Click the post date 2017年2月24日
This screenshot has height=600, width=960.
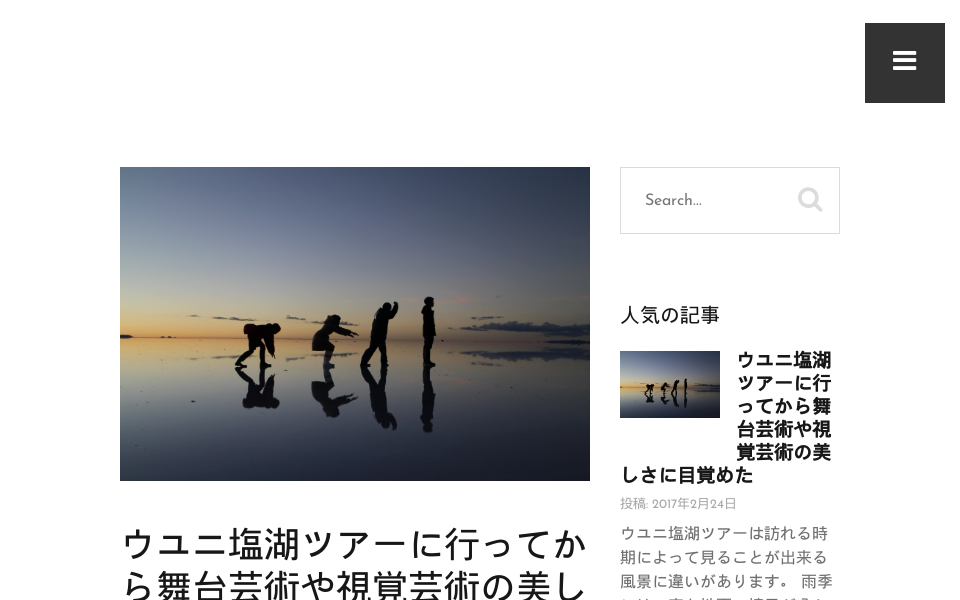point(694,503)
